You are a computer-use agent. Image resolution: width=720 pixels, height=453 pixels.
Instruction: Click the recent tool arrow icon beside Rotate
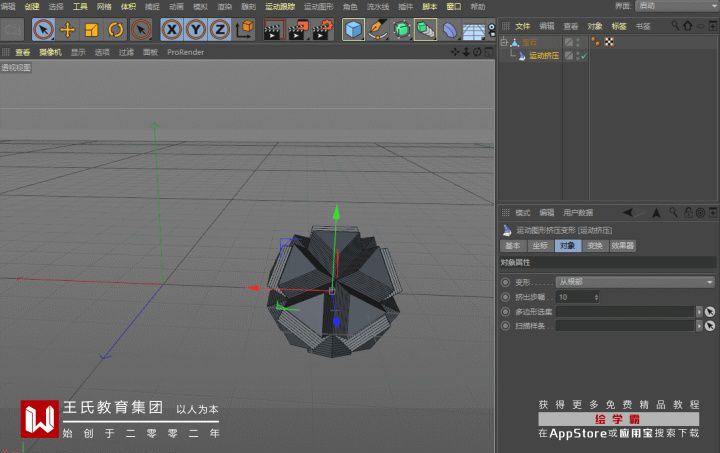[141, 30]
